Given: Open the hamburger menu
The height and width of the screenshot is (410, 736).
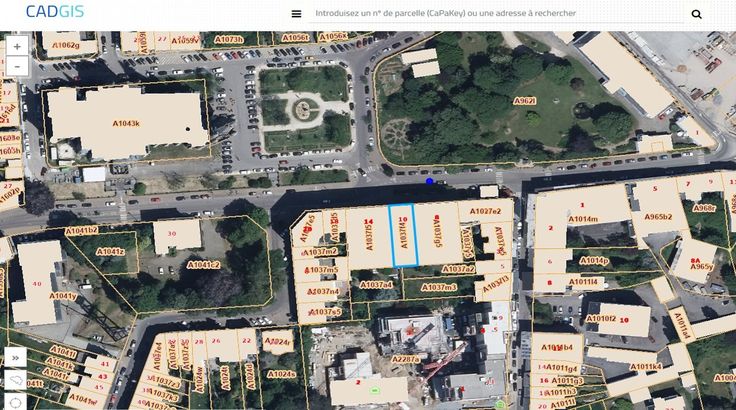Looking at the screenshot, I should (296, 14).
